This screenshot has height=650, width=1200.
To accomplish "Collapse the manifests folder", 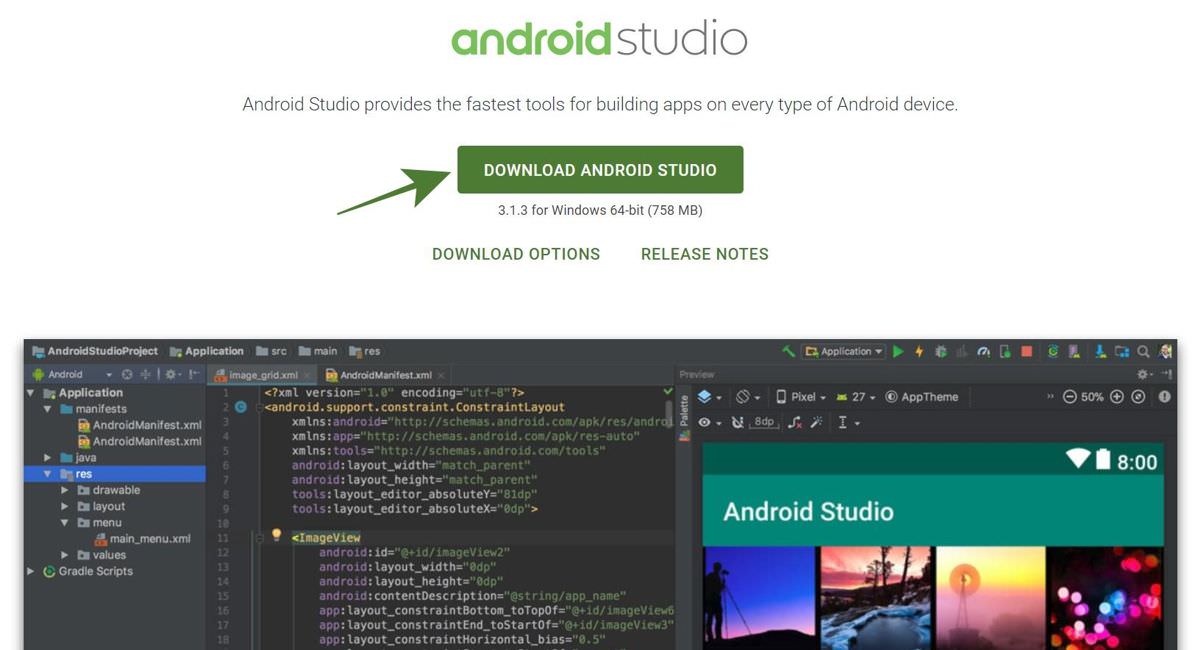I will (x=47, y=409).
